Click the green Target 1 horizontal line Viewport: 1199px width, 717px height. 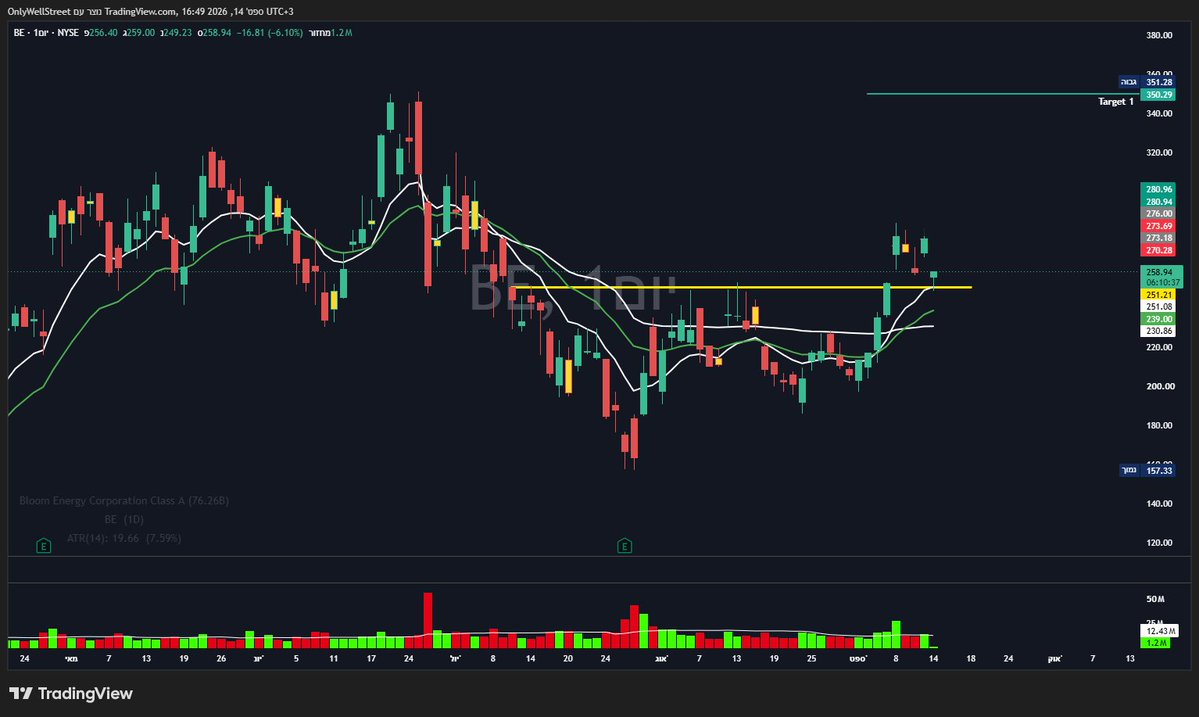coord(1002,94)
